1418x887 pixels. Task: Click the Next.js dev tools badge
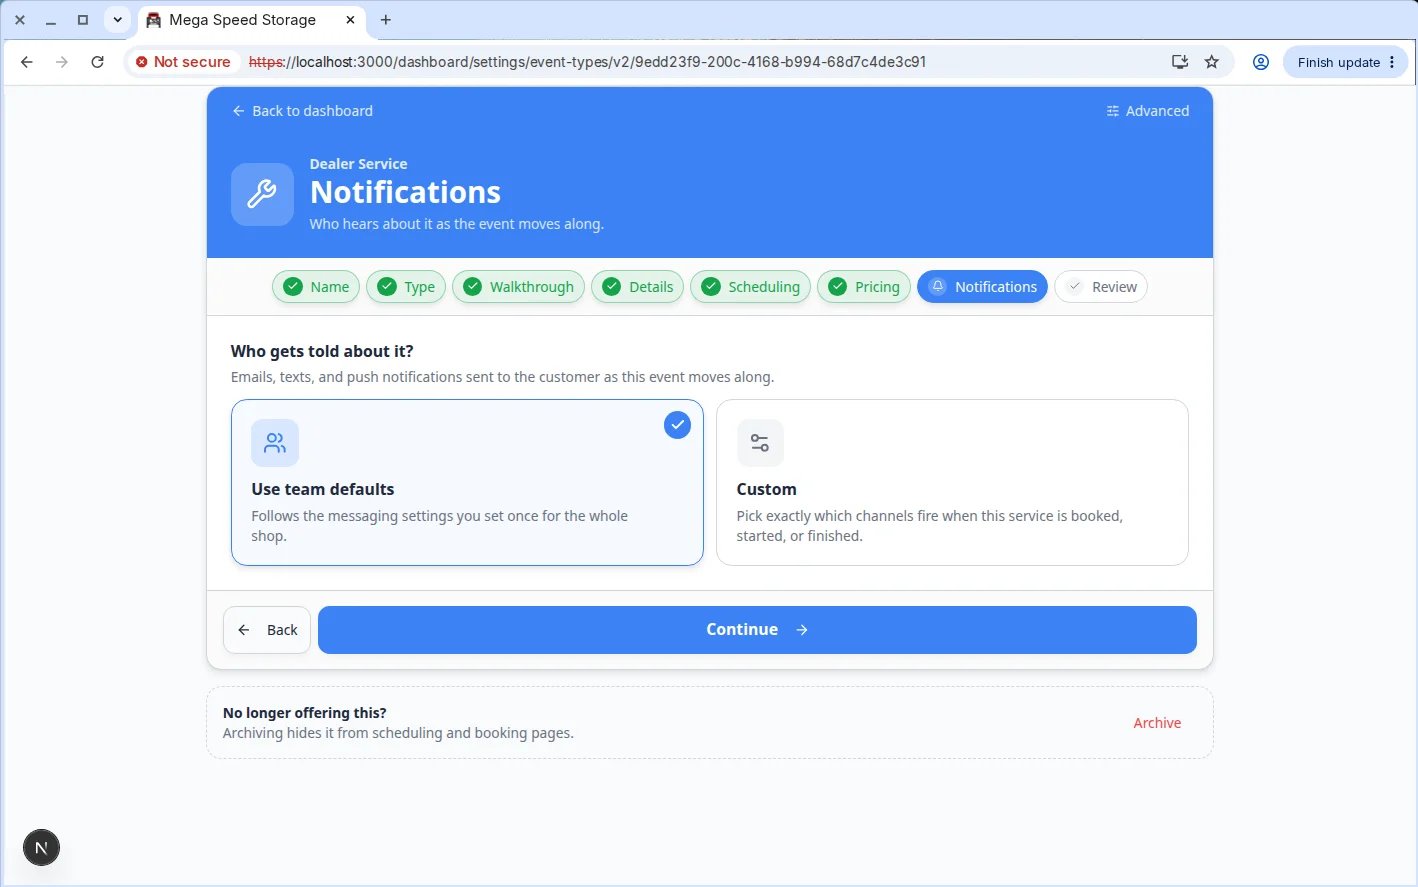tap(41, 848)
